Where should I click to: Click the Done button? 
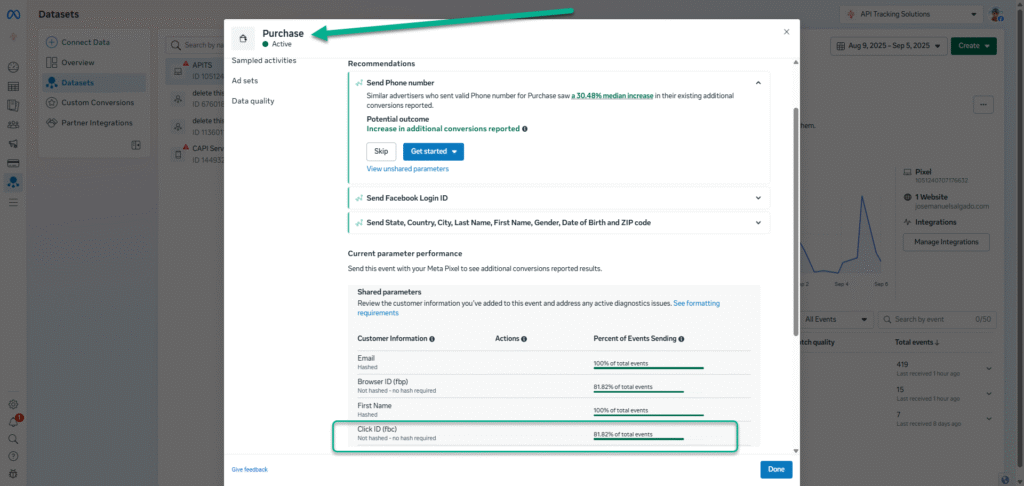pos(776,469)
